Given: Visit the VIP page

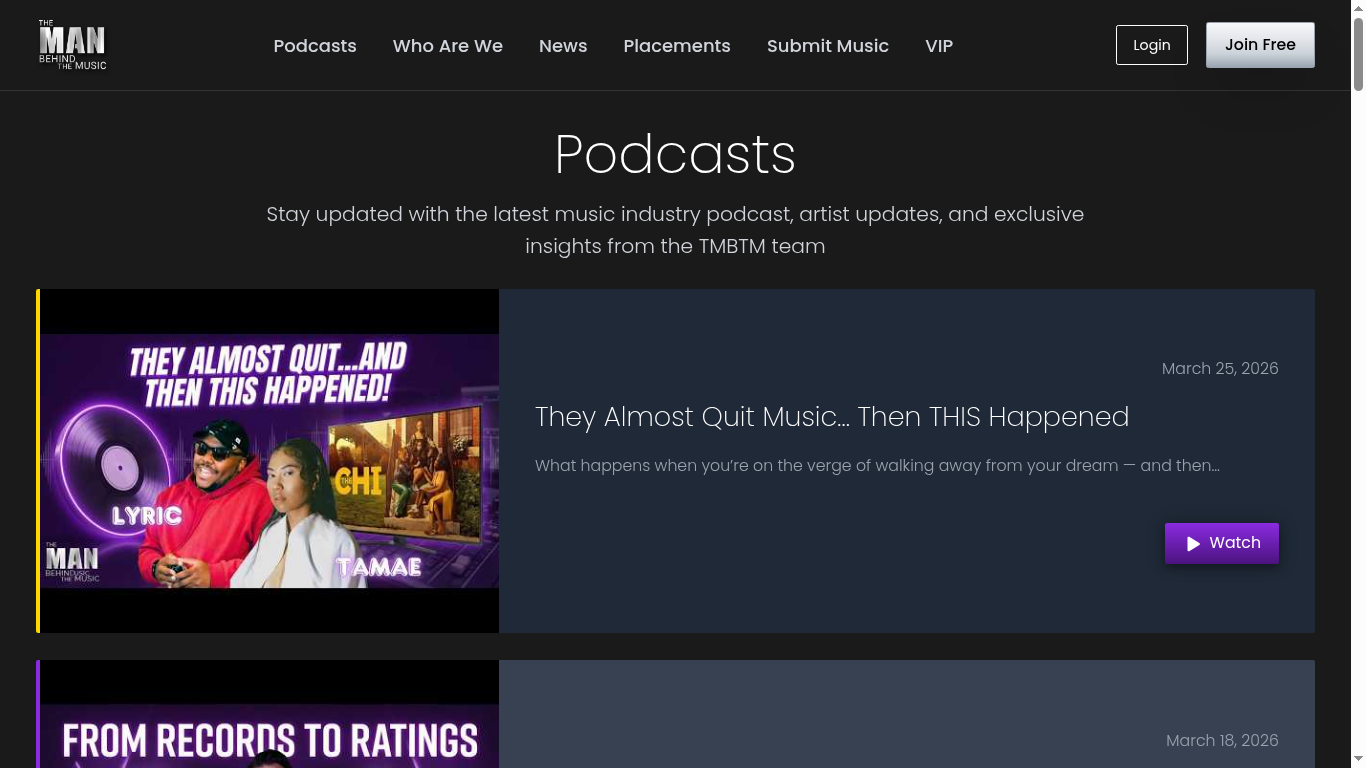Looking at the screenshot, I should coord(939,46).
